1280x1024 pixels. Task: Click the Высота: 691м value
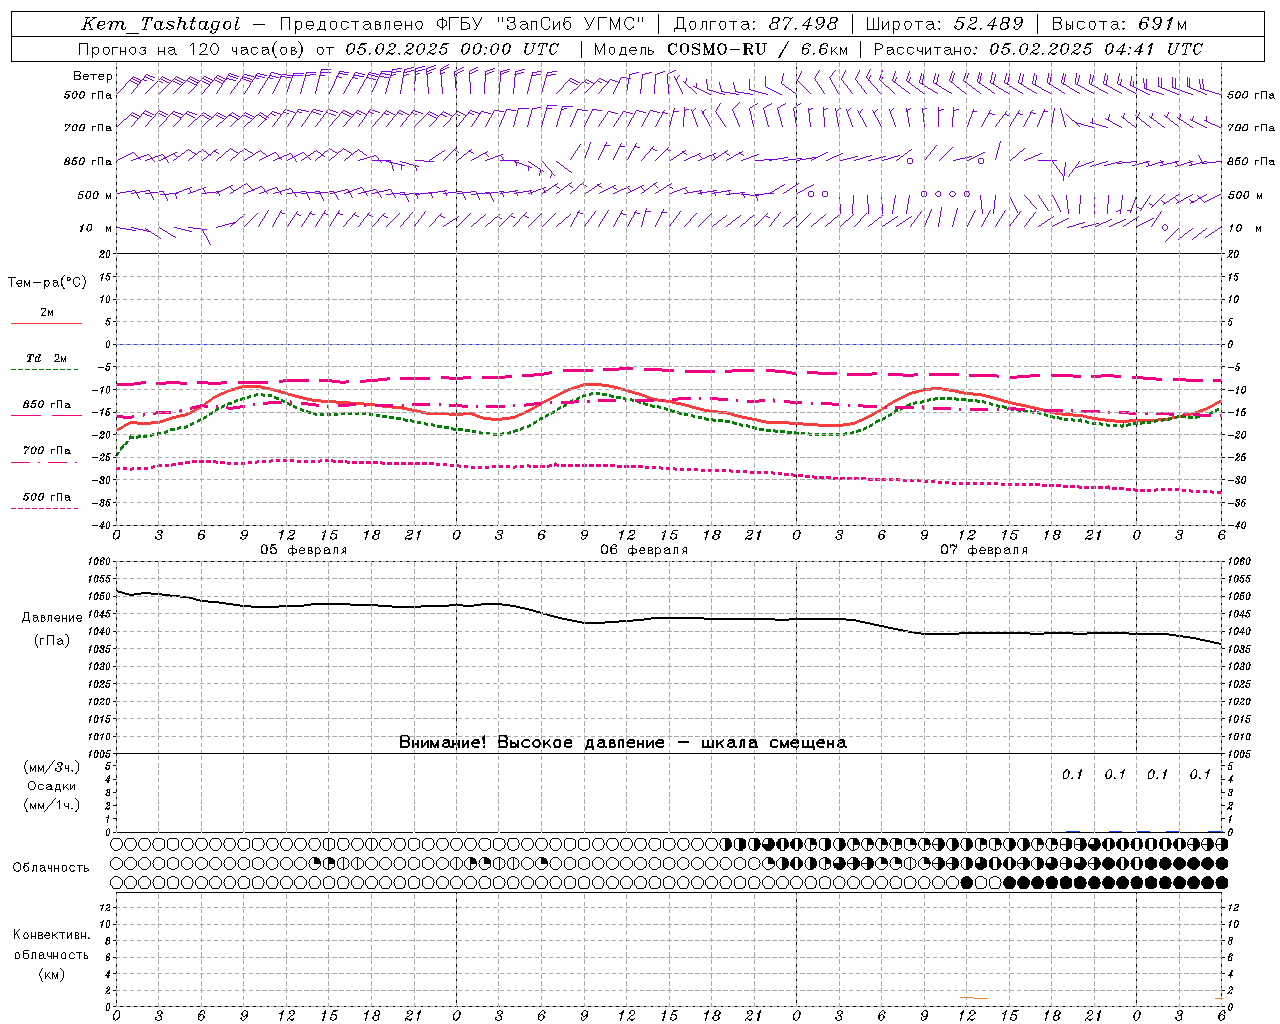coord(1119,24)
